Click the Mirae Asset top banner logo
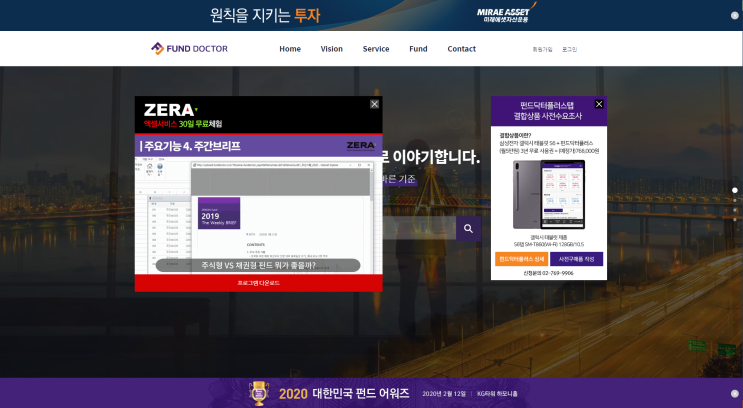Image resolution: width=743 pixels, height=408 pixels. 506,13
